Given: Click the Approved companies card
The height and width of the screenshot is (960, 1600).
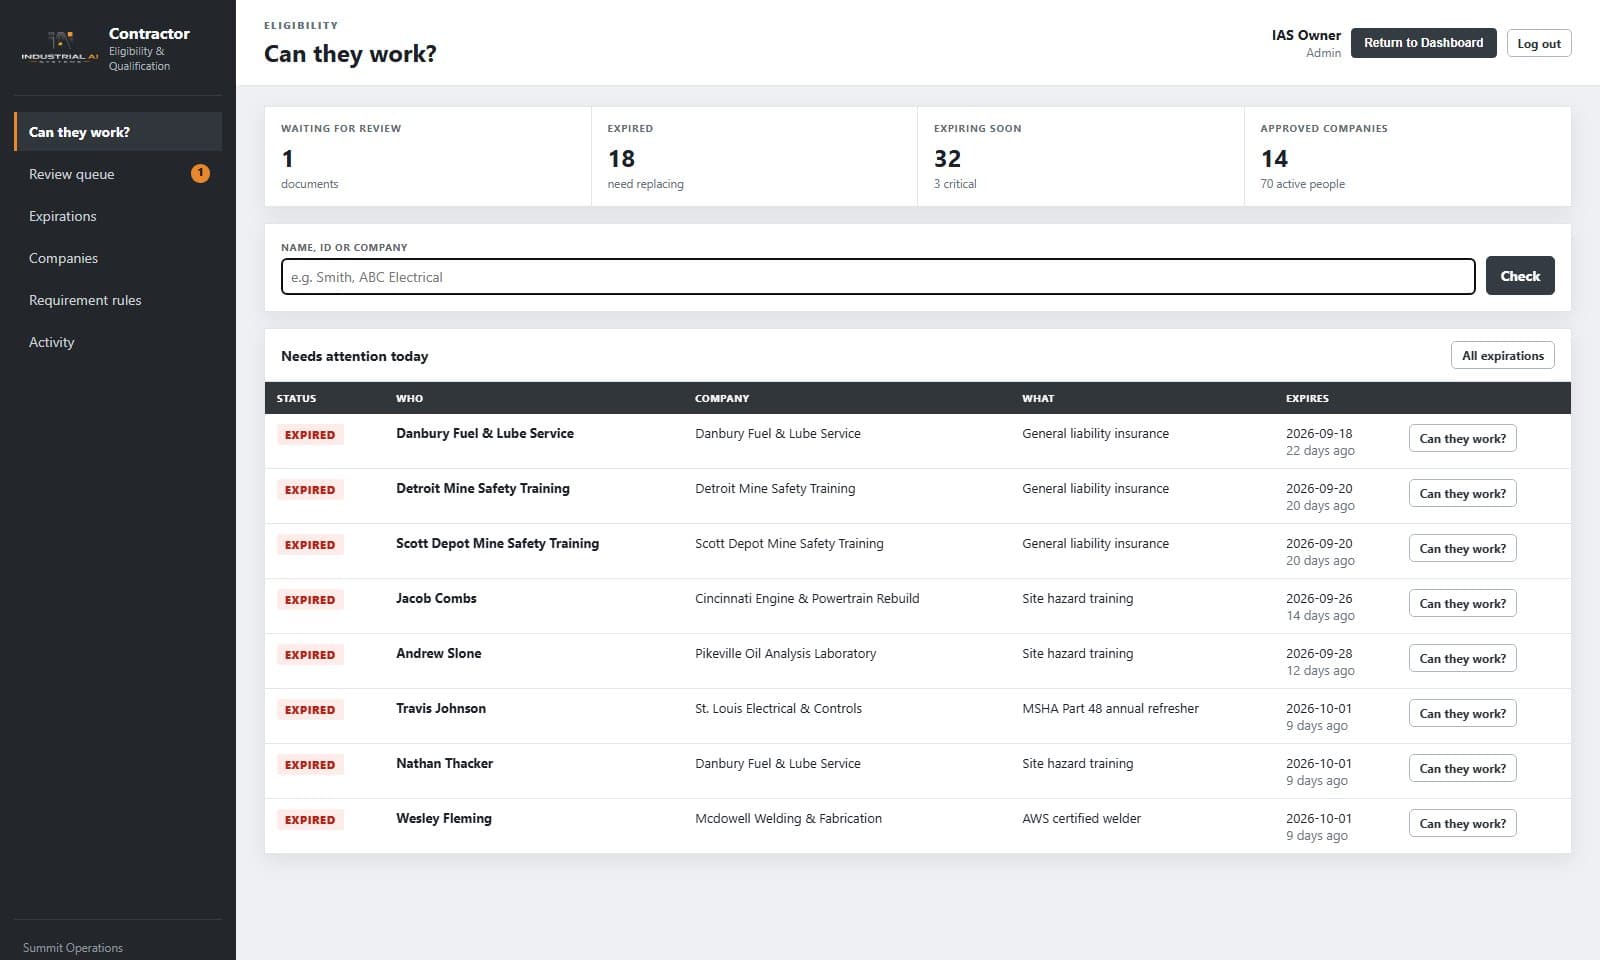Looking at the screenshot, I should click(x=1408, y=156).
